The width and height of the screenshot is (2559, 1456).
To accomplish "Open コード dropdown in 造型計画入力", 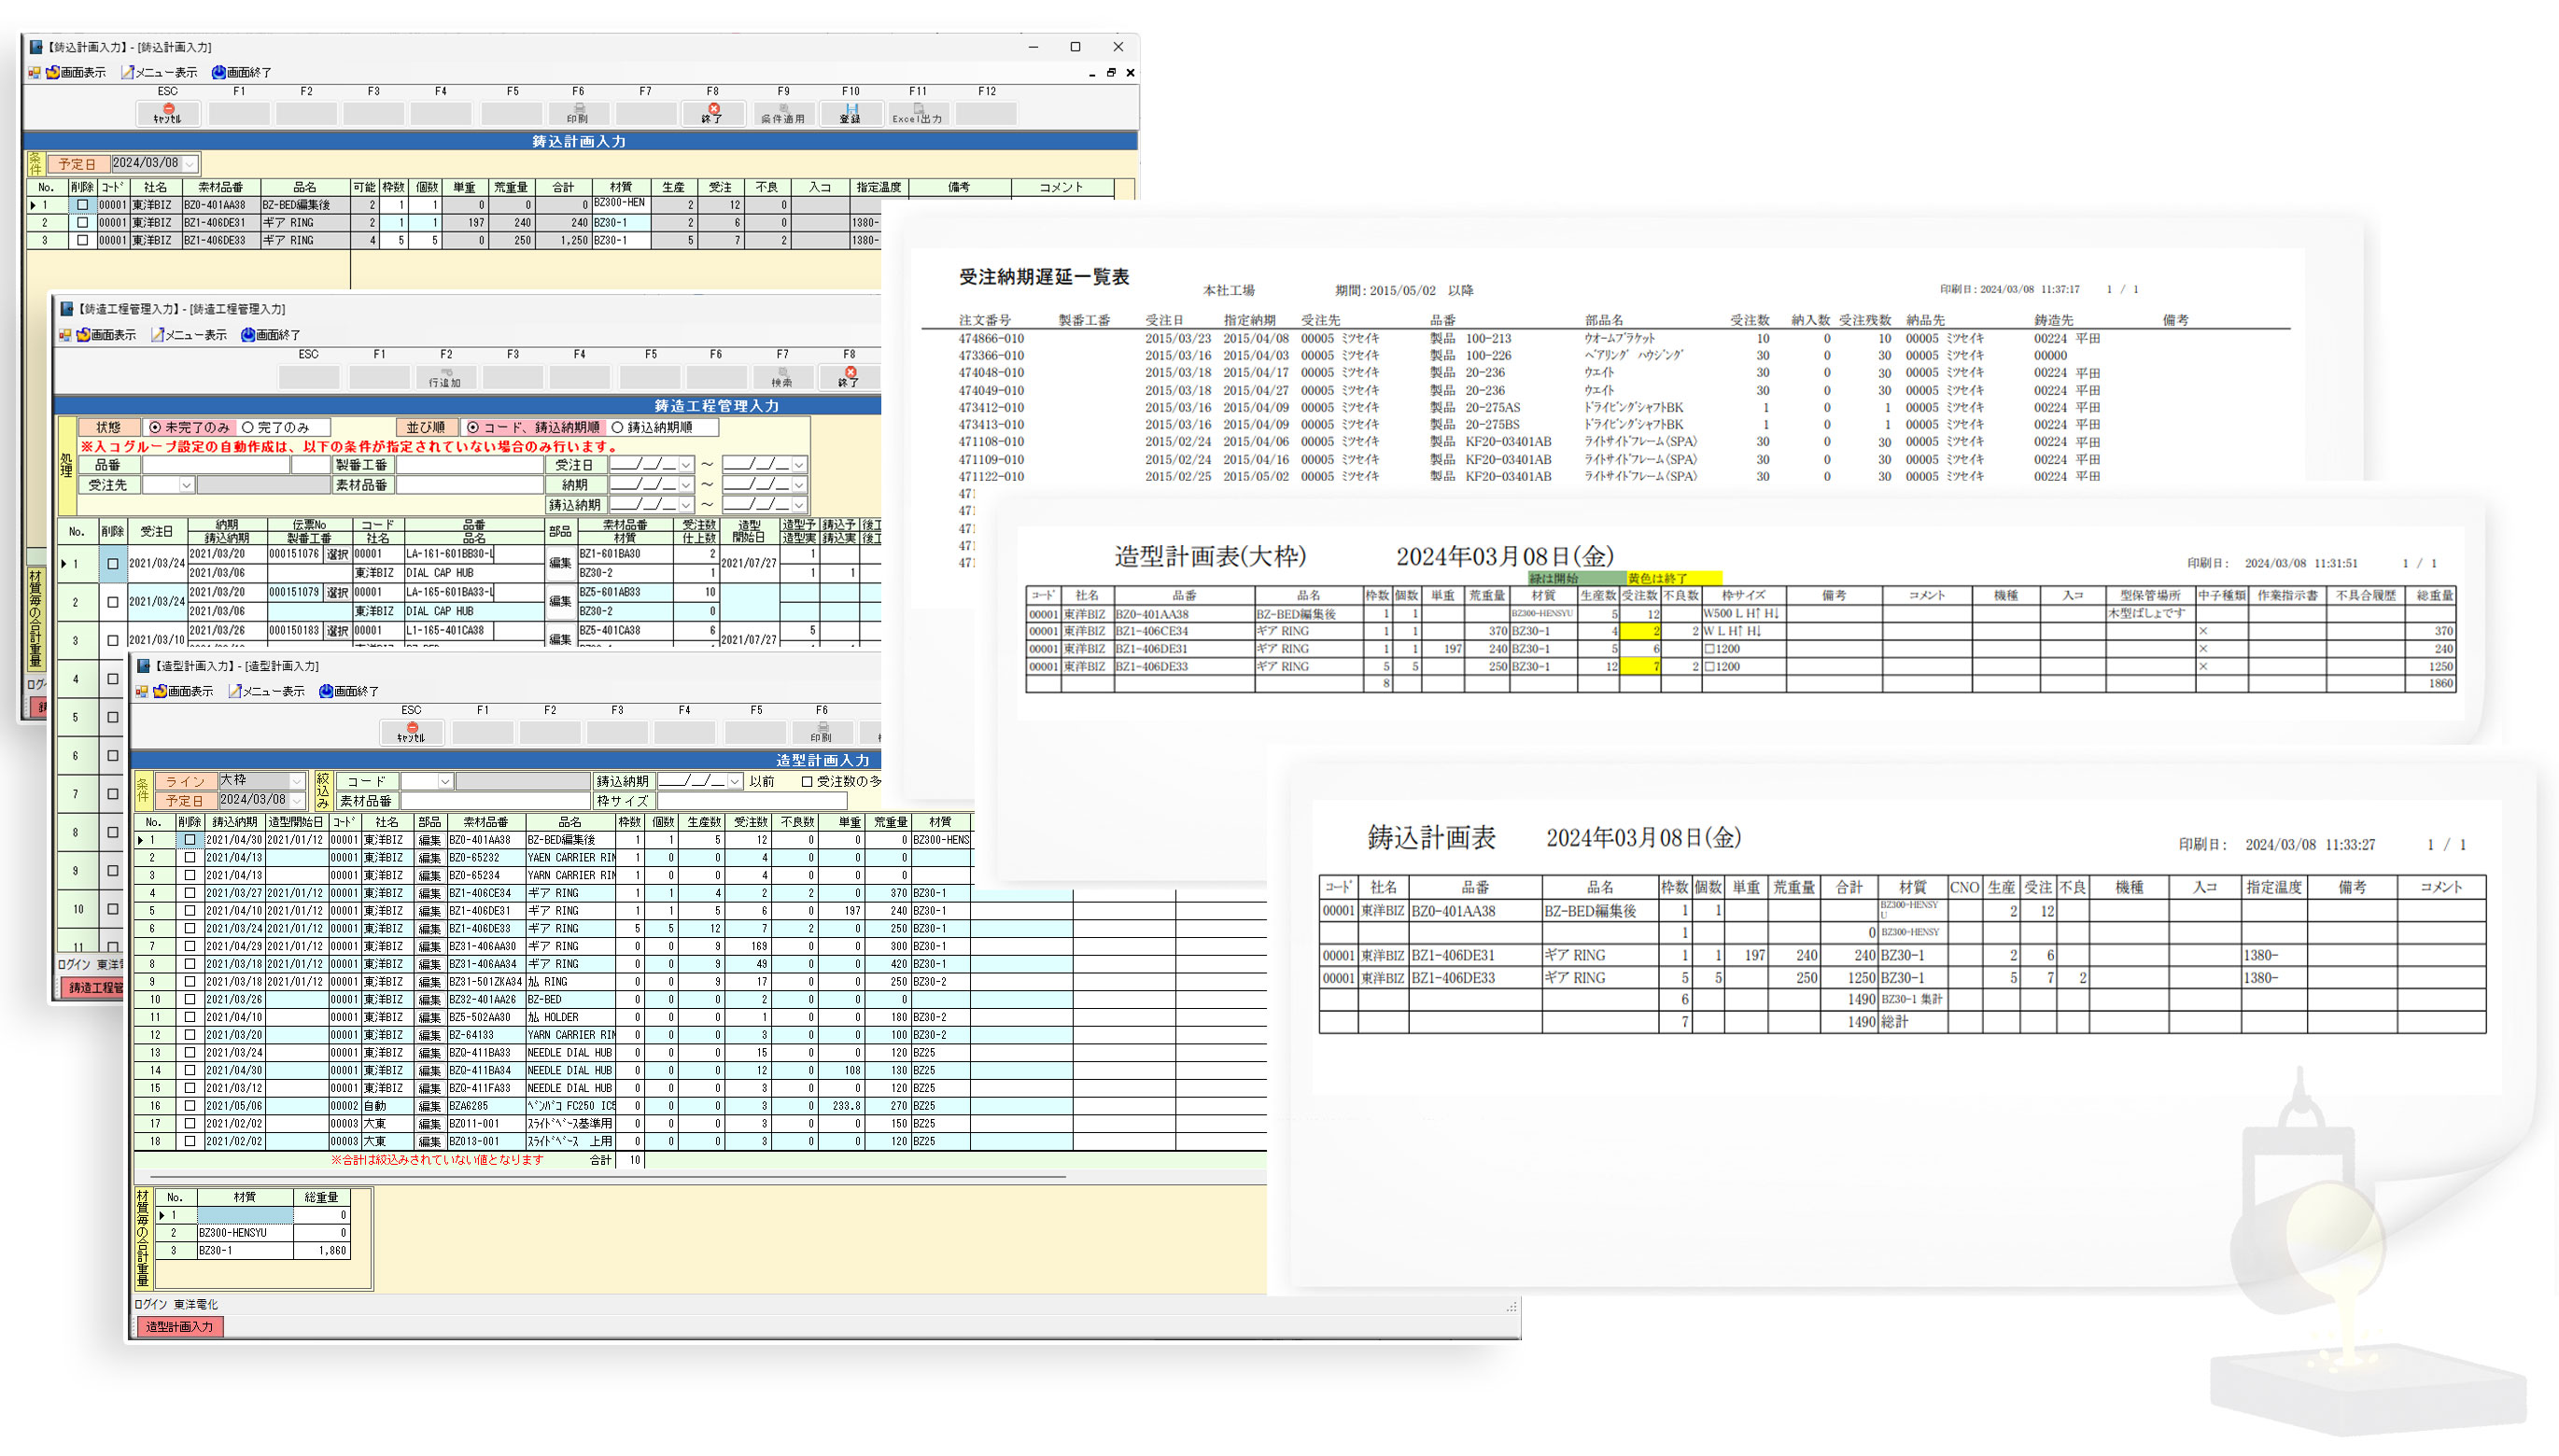I will click(445, 781).
